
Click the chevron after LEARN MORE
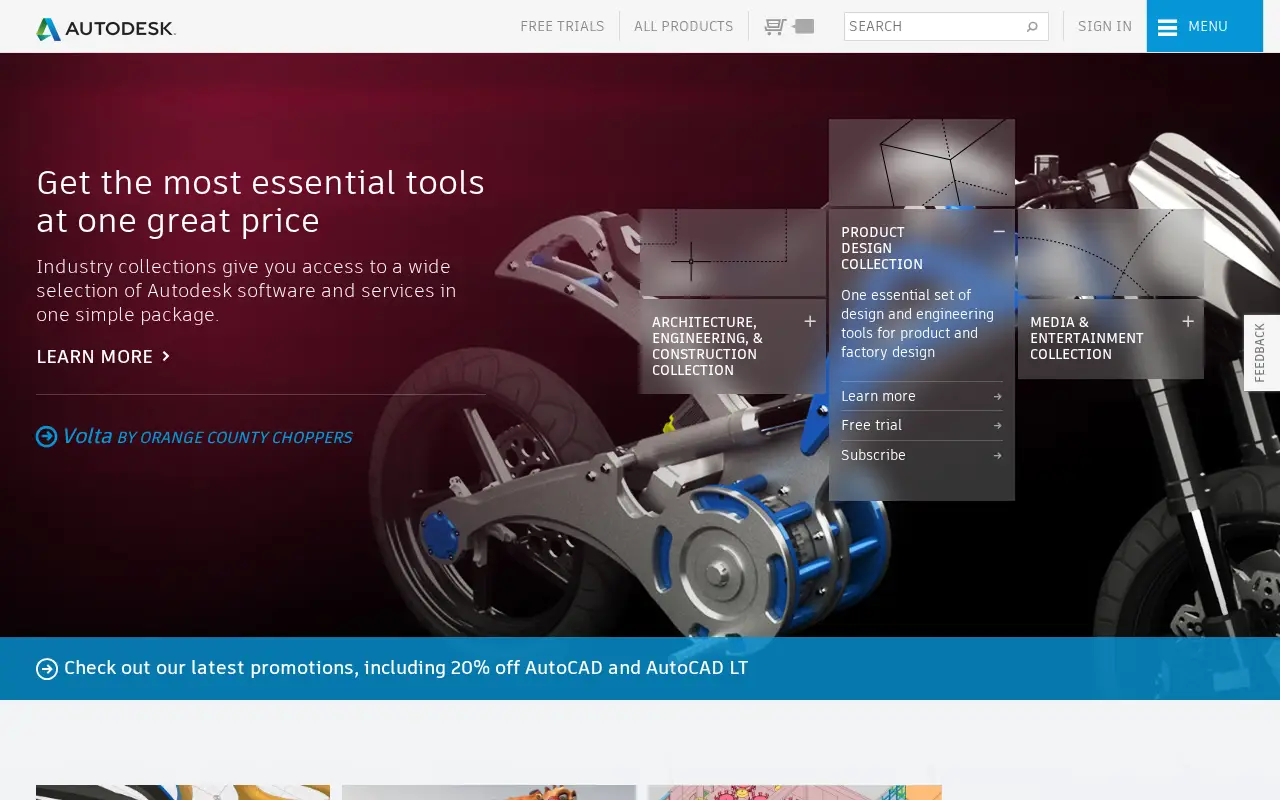166,356
